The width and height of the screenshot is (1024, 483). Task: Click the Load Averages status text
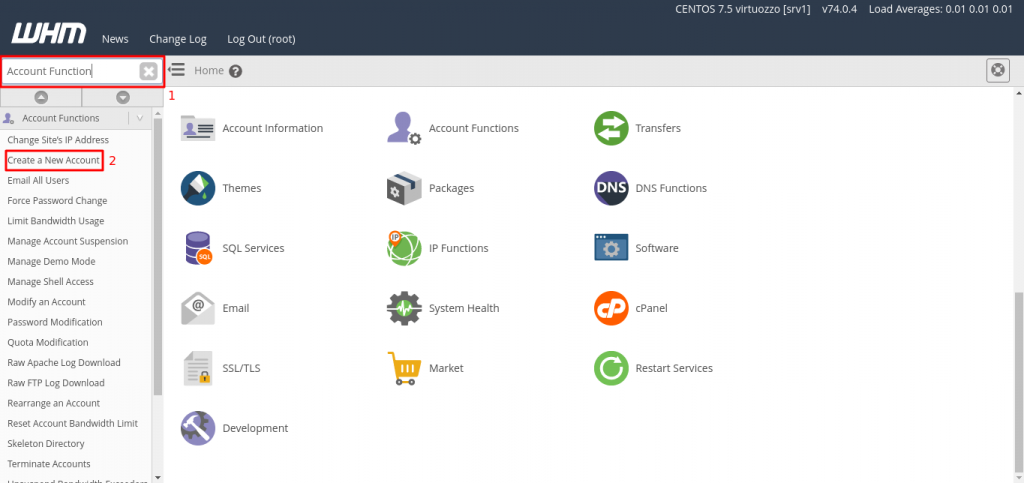click(x=940, y=10)
